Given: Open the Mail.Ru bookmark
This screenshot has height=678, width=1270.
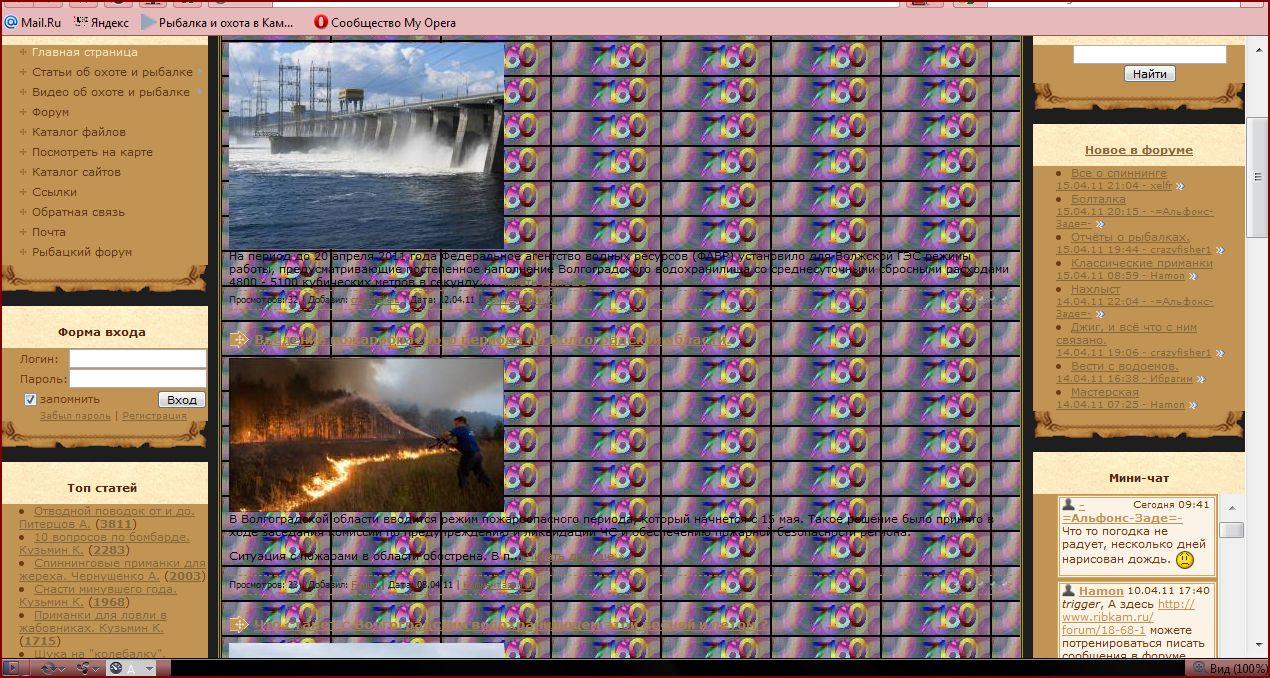Looking at the screenshot, I should [x=34, y=22].
